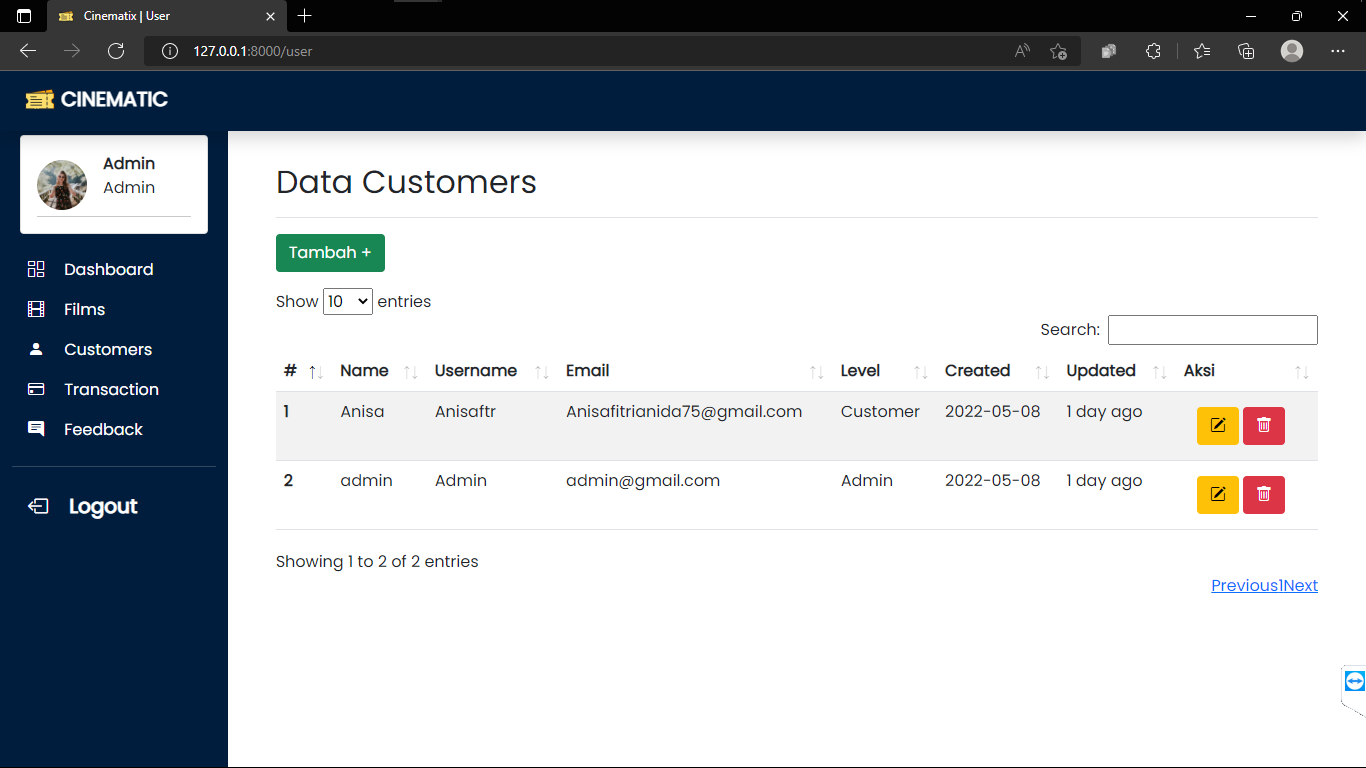
Task: Open the Read aloud icon in the address bar
Action: [x=1022, y=51]
